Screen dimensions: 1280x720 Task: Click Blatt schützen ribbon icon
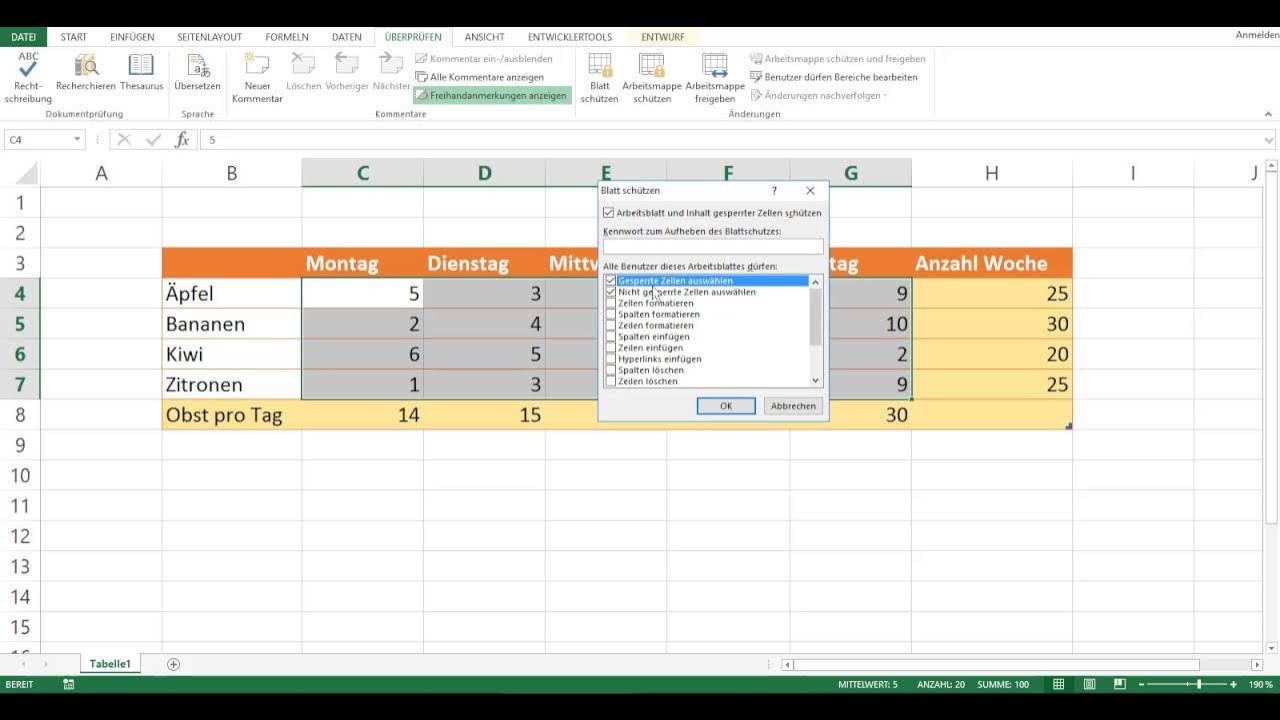point(599,78)
